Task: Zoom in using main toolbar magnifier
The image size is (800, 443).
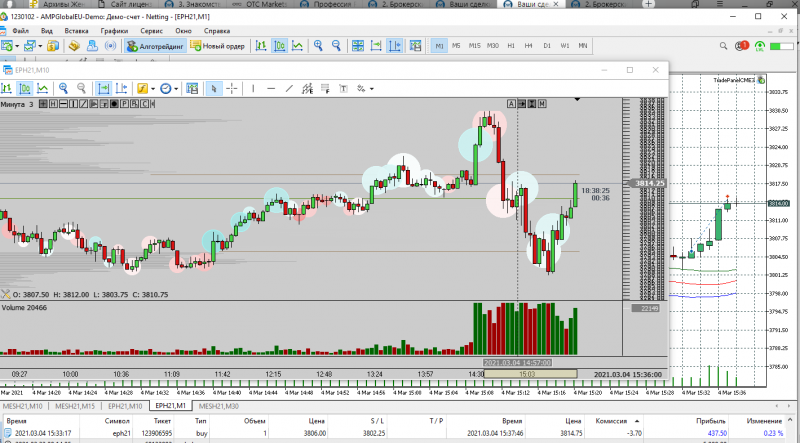Action: pos(318,46)
